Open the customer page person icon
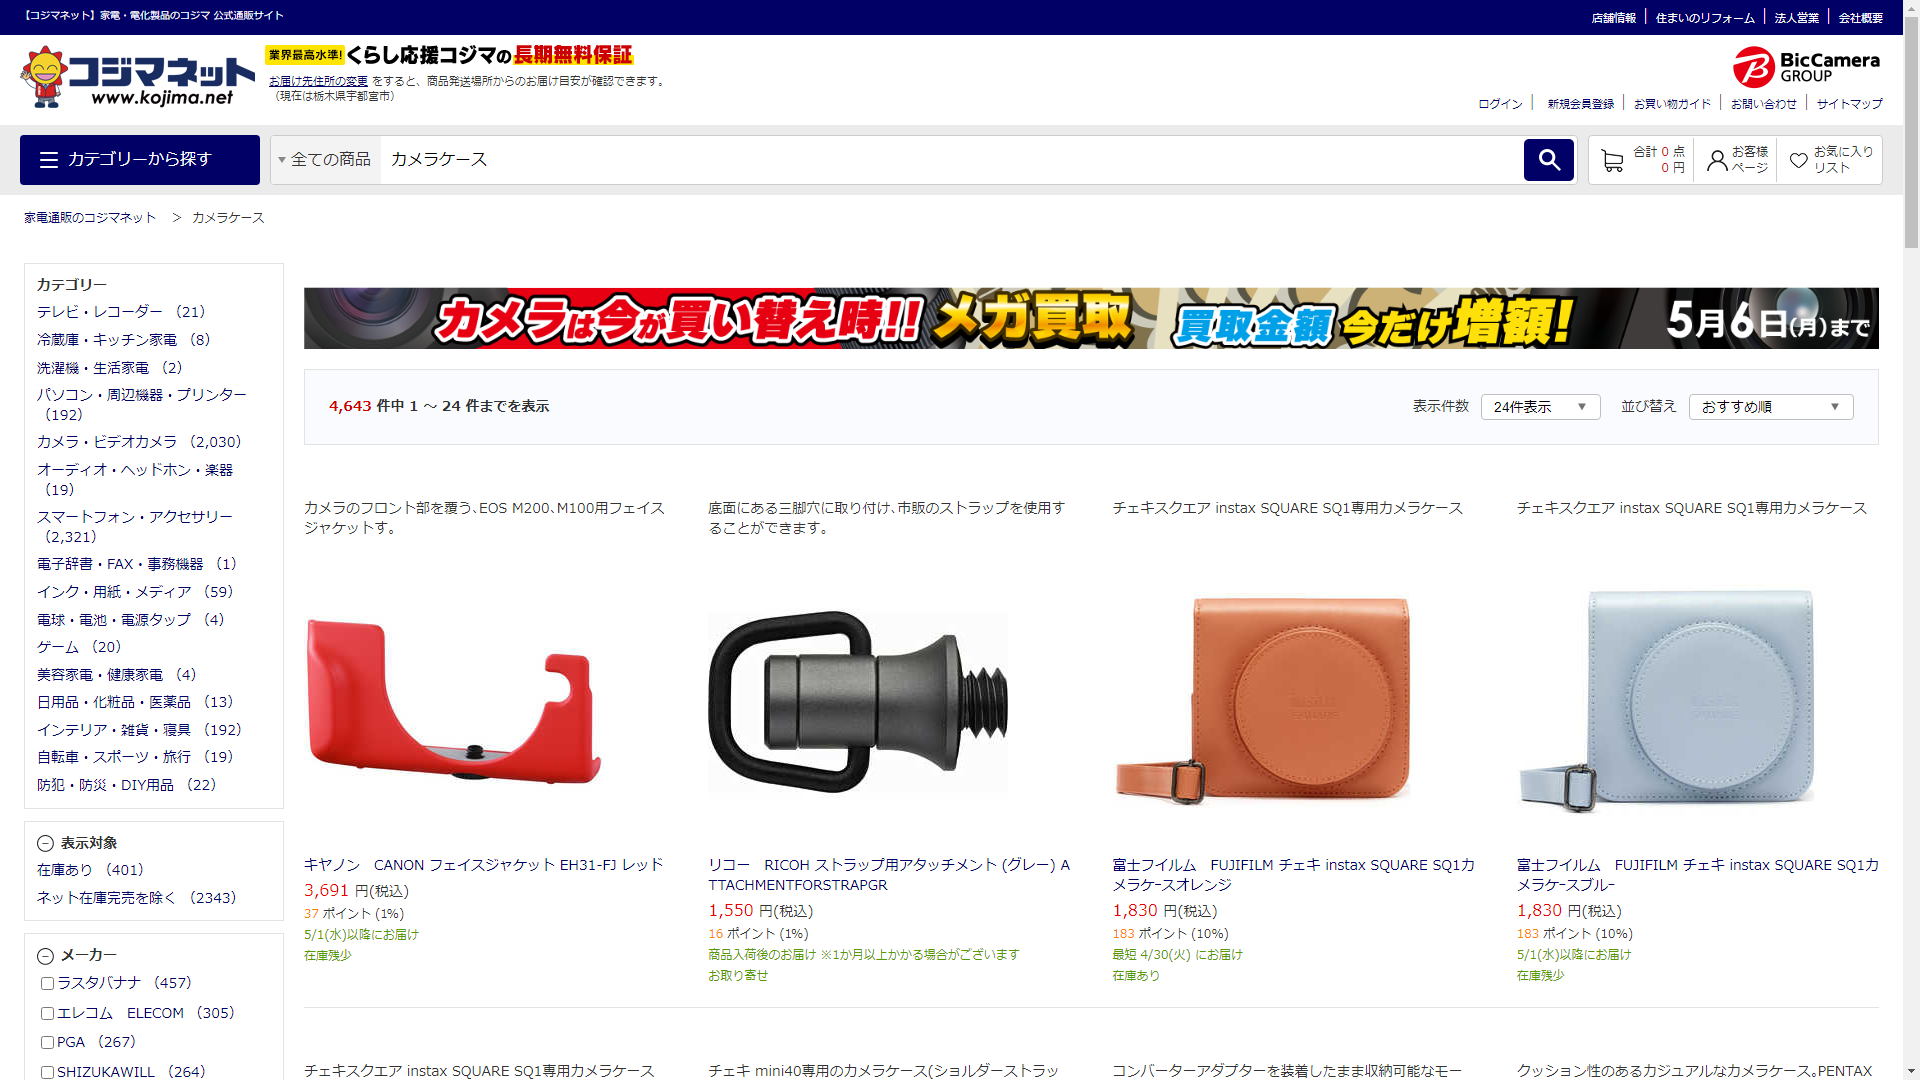The height and width of the screenshot is (1080, 1920). [1716, 160]
